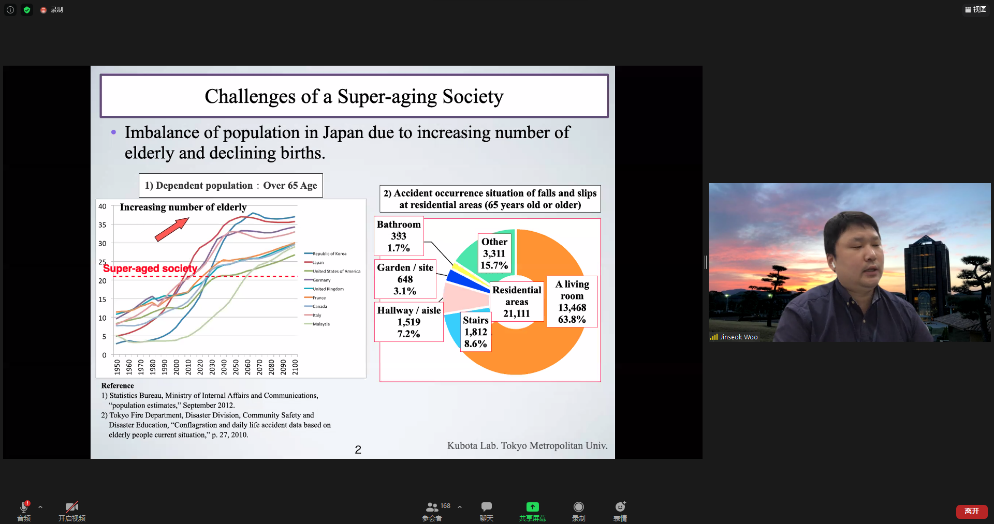Screen dimensions: 994x524
Task: Click the slide title "Challenges of a Super-aging Society"
Action: coord(354,96)
